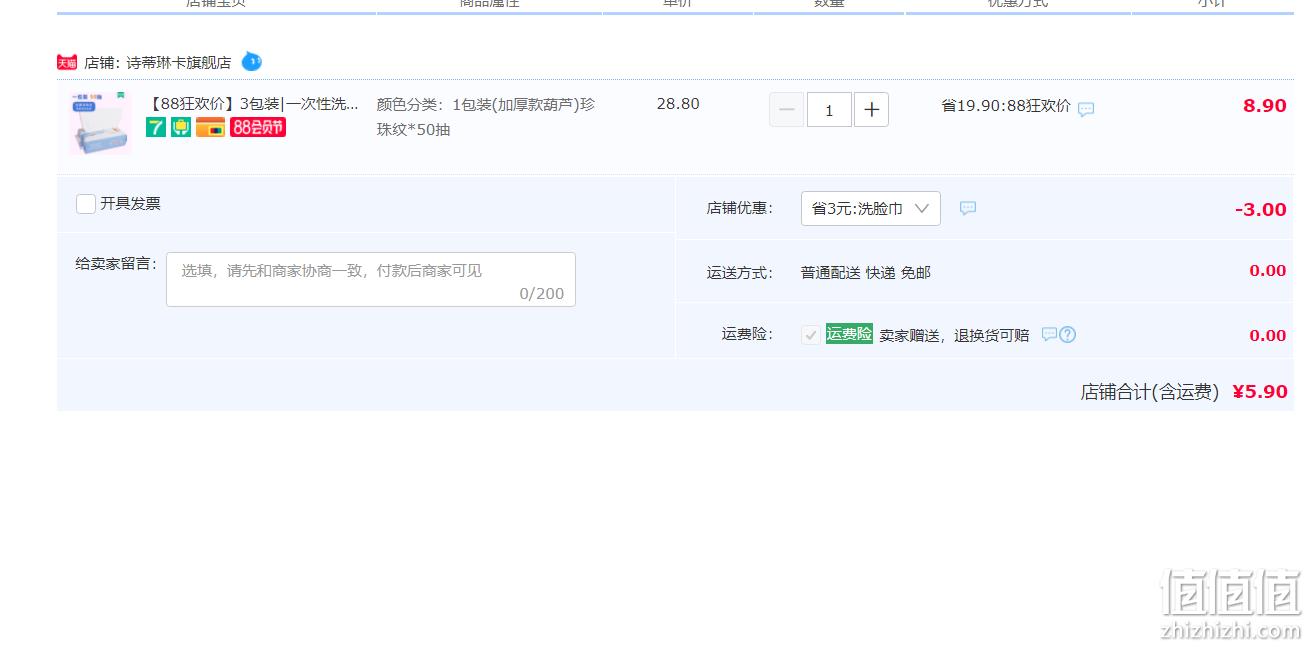Open the 【88狂欢价】3包装 product title link
Screen dimensions: 1310x648
point(252,104)
